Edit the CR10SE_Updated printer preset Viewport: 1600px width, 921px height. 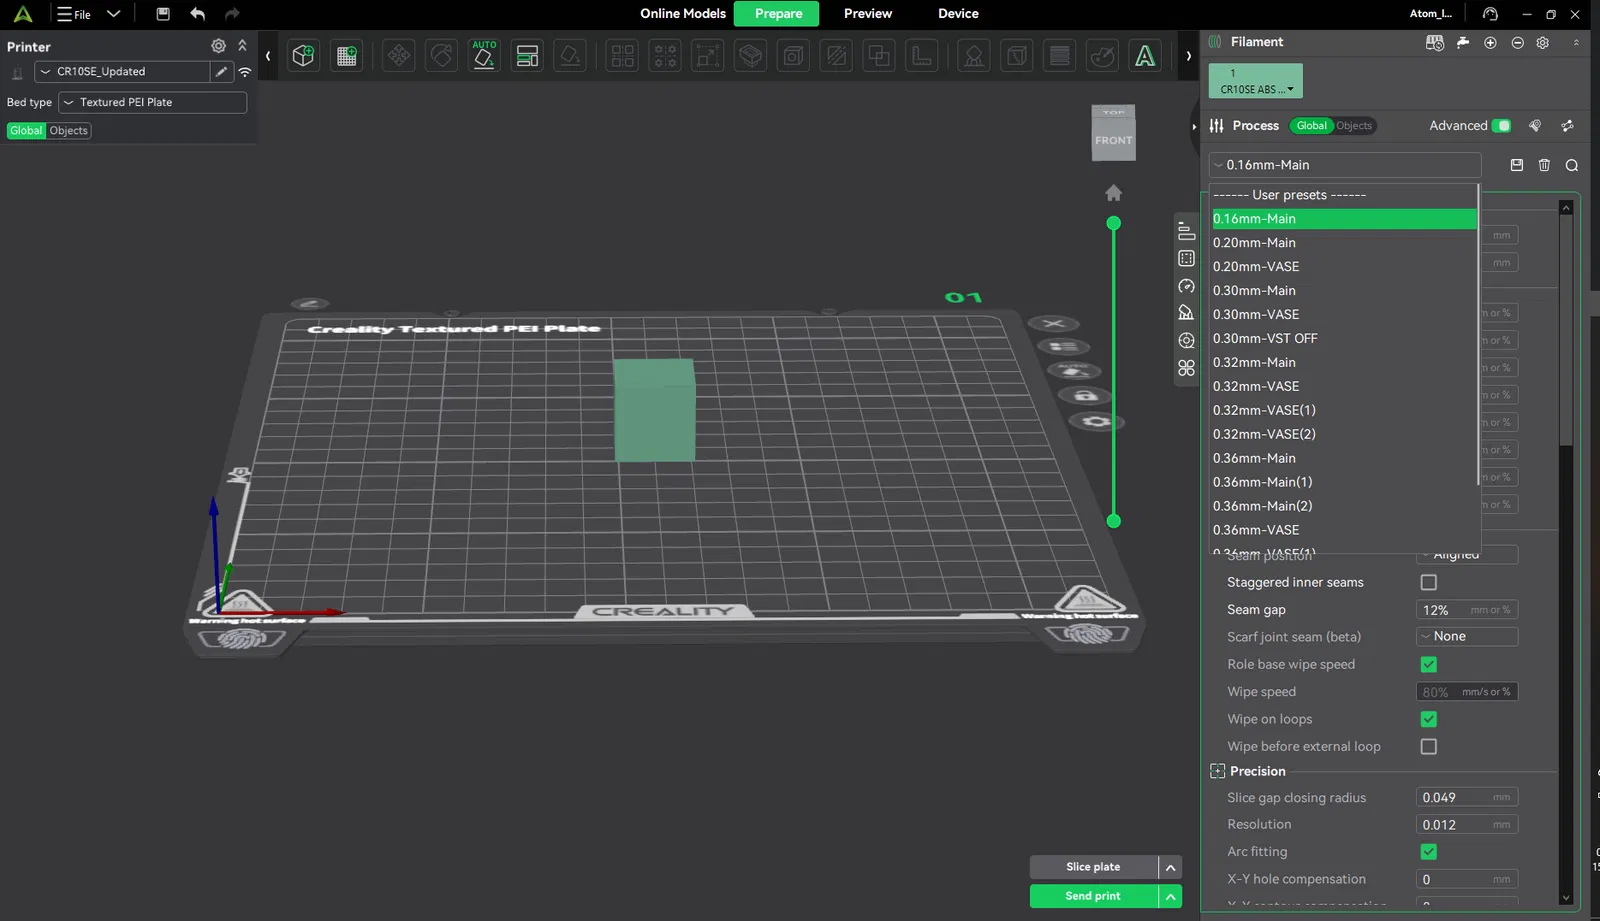(221, 72)
